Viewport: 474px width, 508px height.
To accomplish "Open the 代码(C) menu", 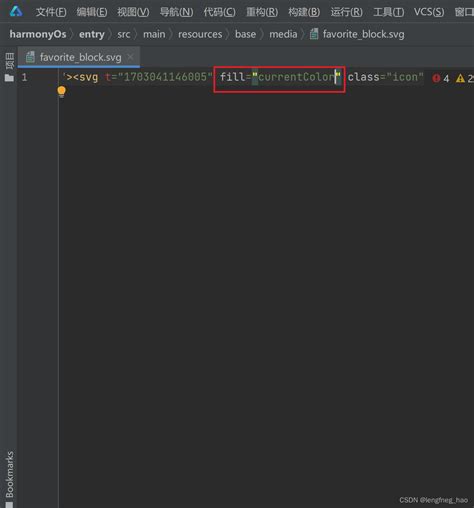I will [219, 12].
